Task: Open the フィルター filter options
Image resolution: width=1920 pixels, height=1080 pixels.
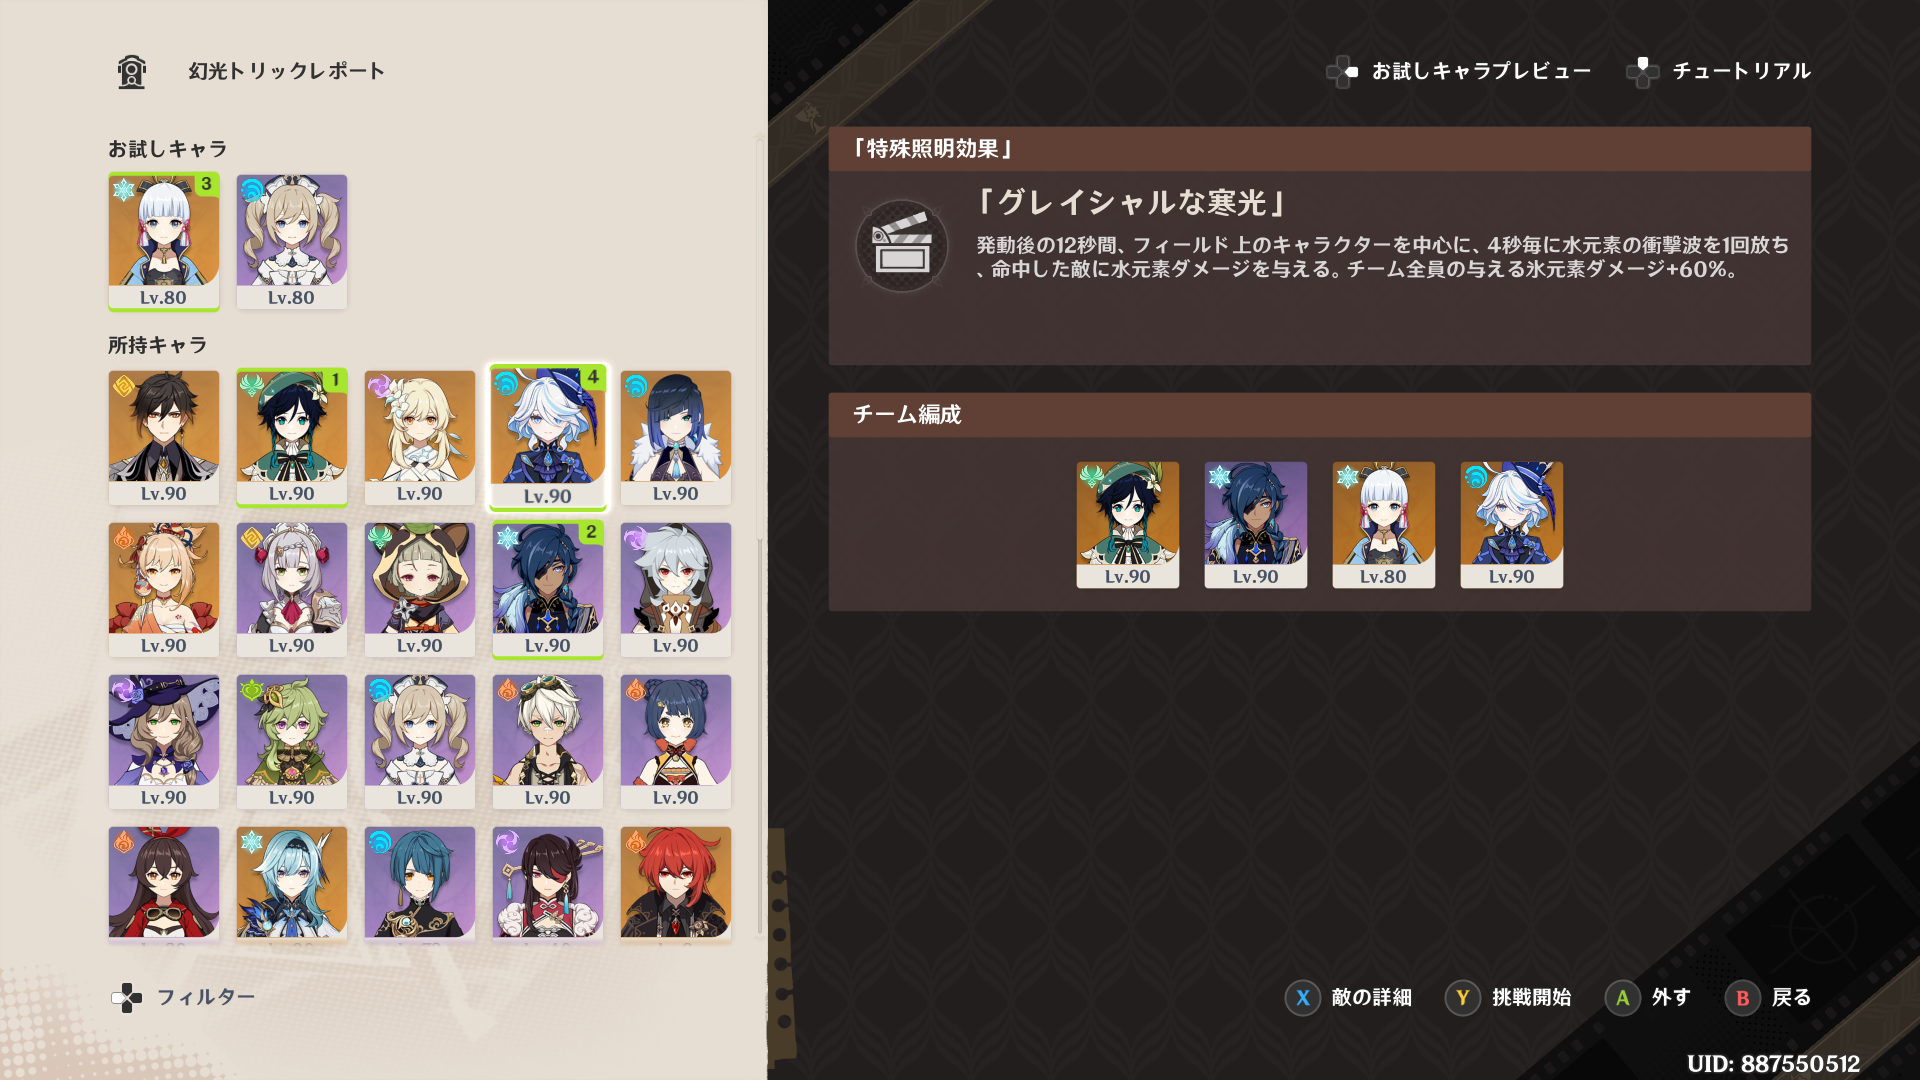Action: pos(206,997)
